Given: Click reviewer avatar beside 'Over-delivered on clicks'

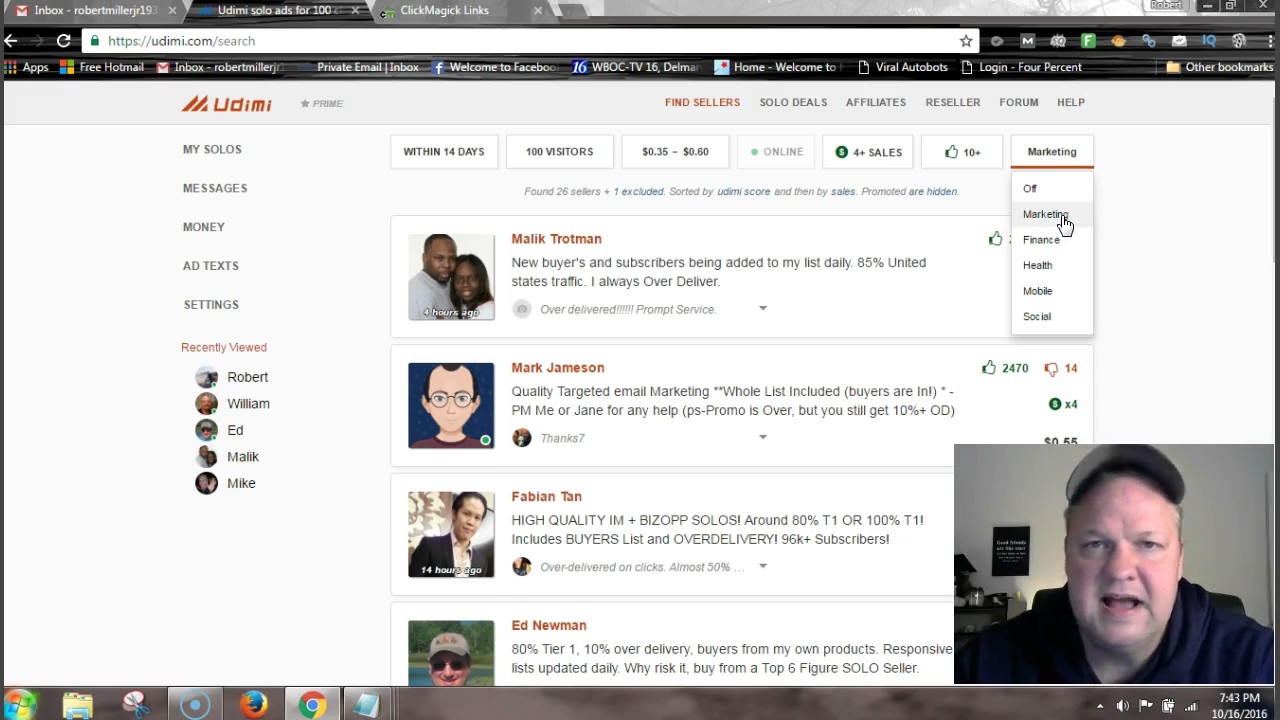Looking at the screenshot, I should click(522, 567).
